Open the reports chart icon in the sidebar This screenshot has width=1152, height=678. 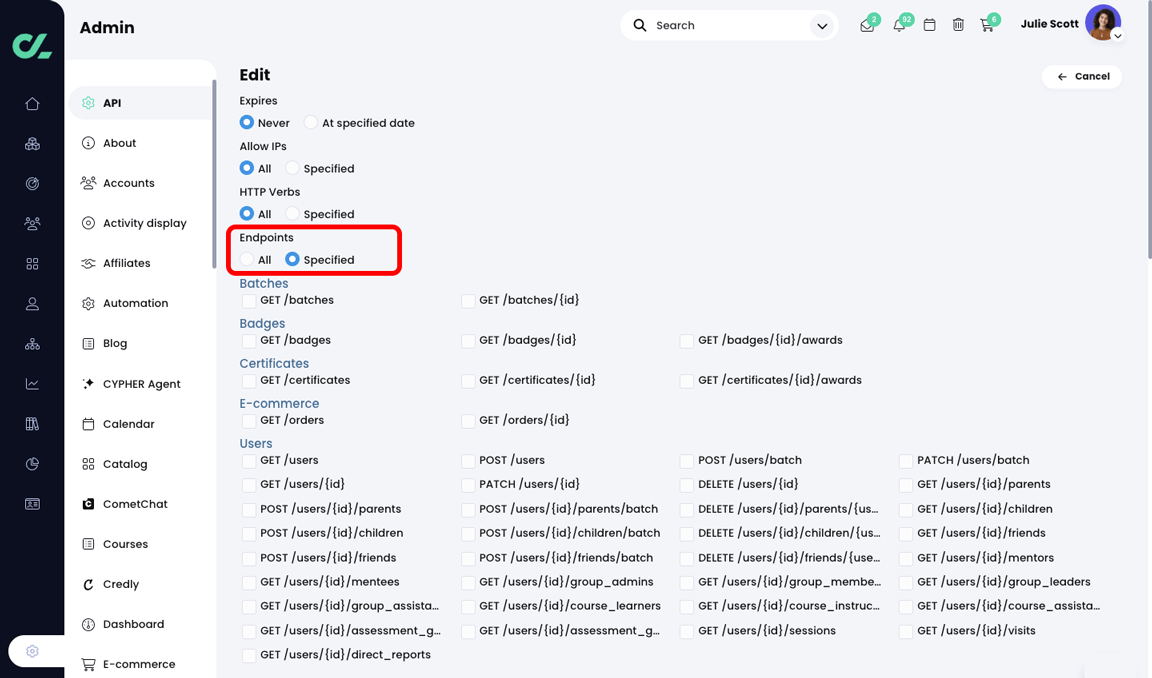[32, 383]
